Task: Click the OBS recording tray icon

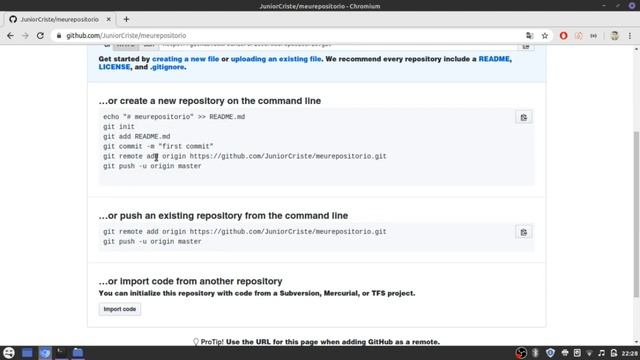Action: (x=521, y=353)
